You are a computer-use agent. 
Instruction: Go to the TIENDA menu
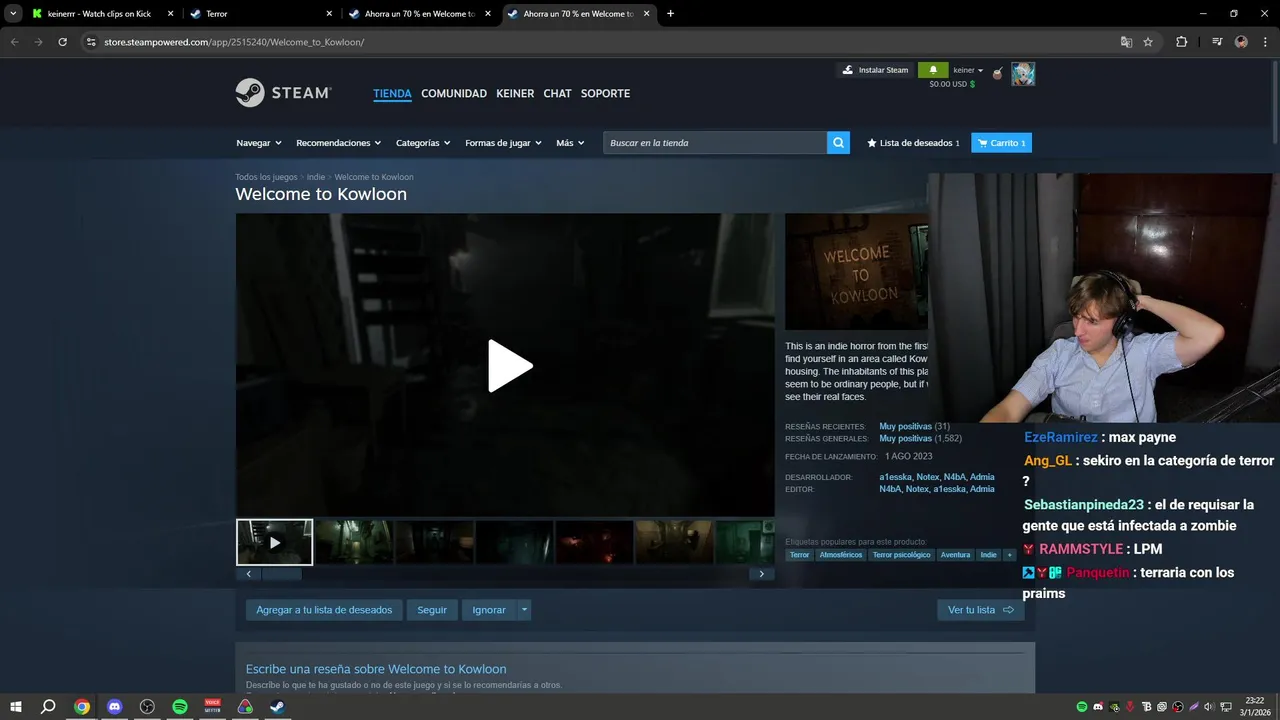pos(392,93)
